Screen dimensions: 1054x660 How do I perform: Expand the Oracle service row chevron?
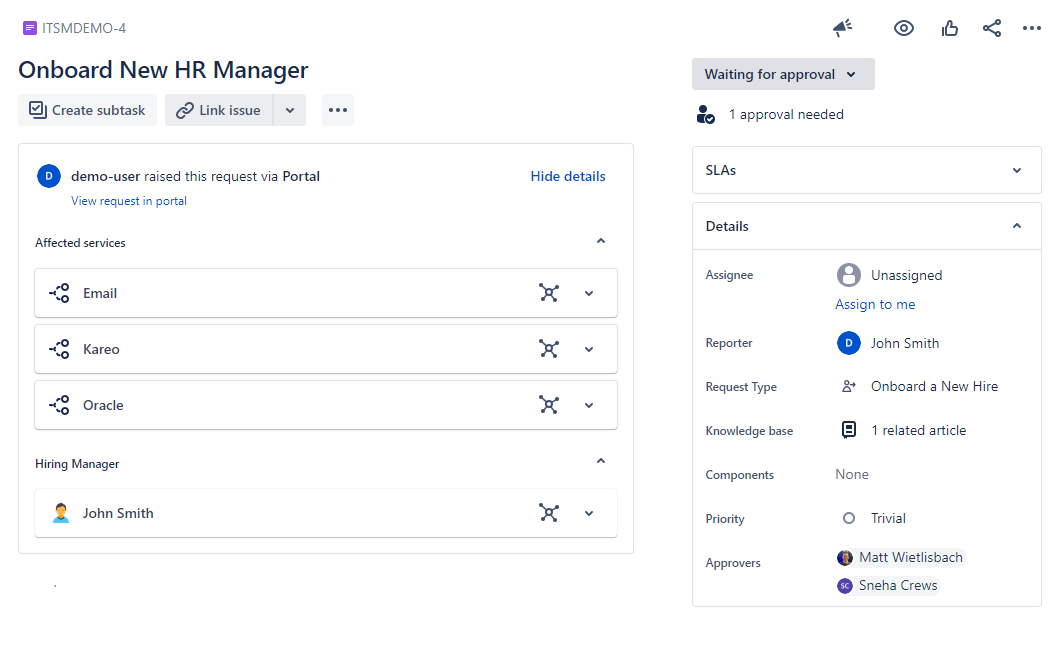click(x=589, y=405)
